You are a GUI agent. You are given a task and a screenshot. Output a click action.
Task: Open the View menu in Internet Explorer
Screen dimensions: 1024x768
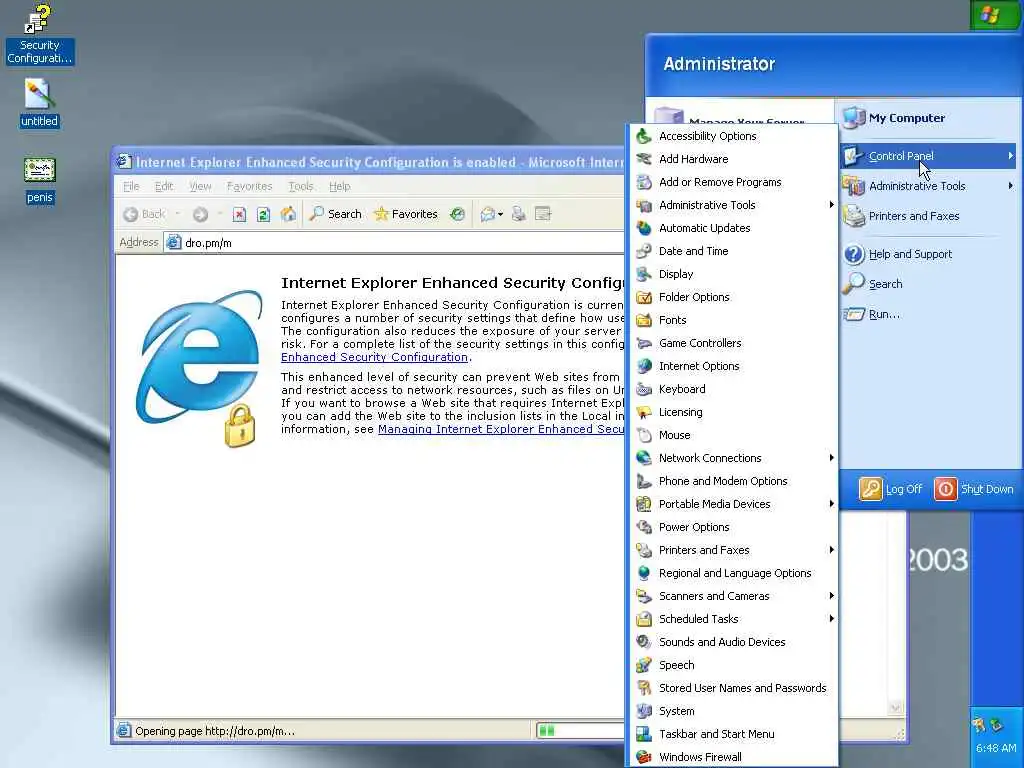tap(200, 186)
